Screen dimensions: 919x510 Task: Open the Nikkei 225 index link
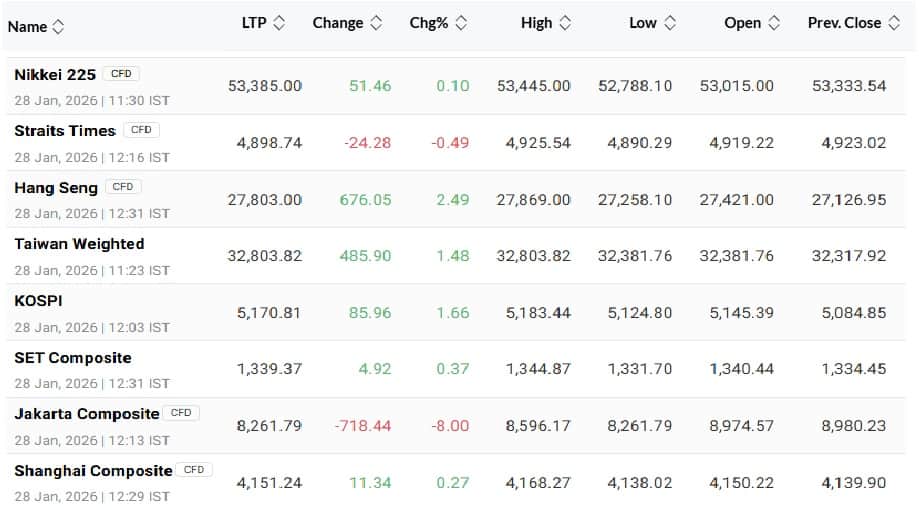[55, 75]
